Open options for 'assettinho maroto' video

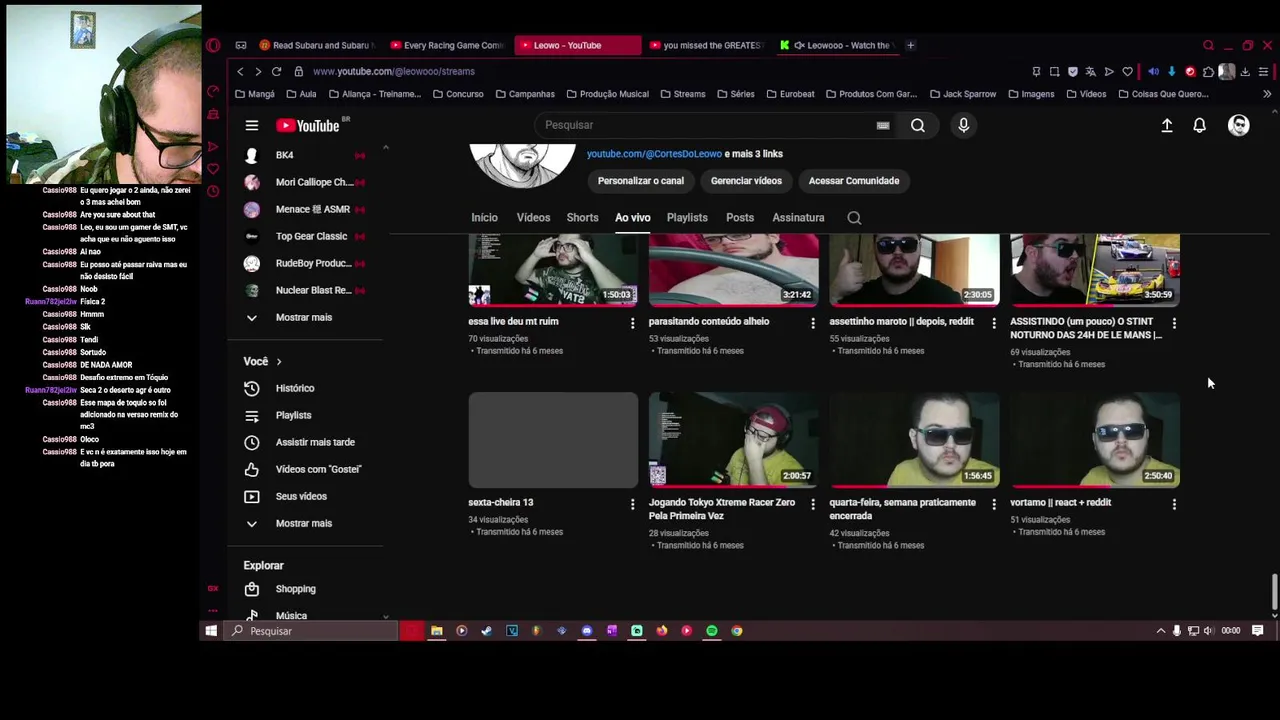[993, 323]
